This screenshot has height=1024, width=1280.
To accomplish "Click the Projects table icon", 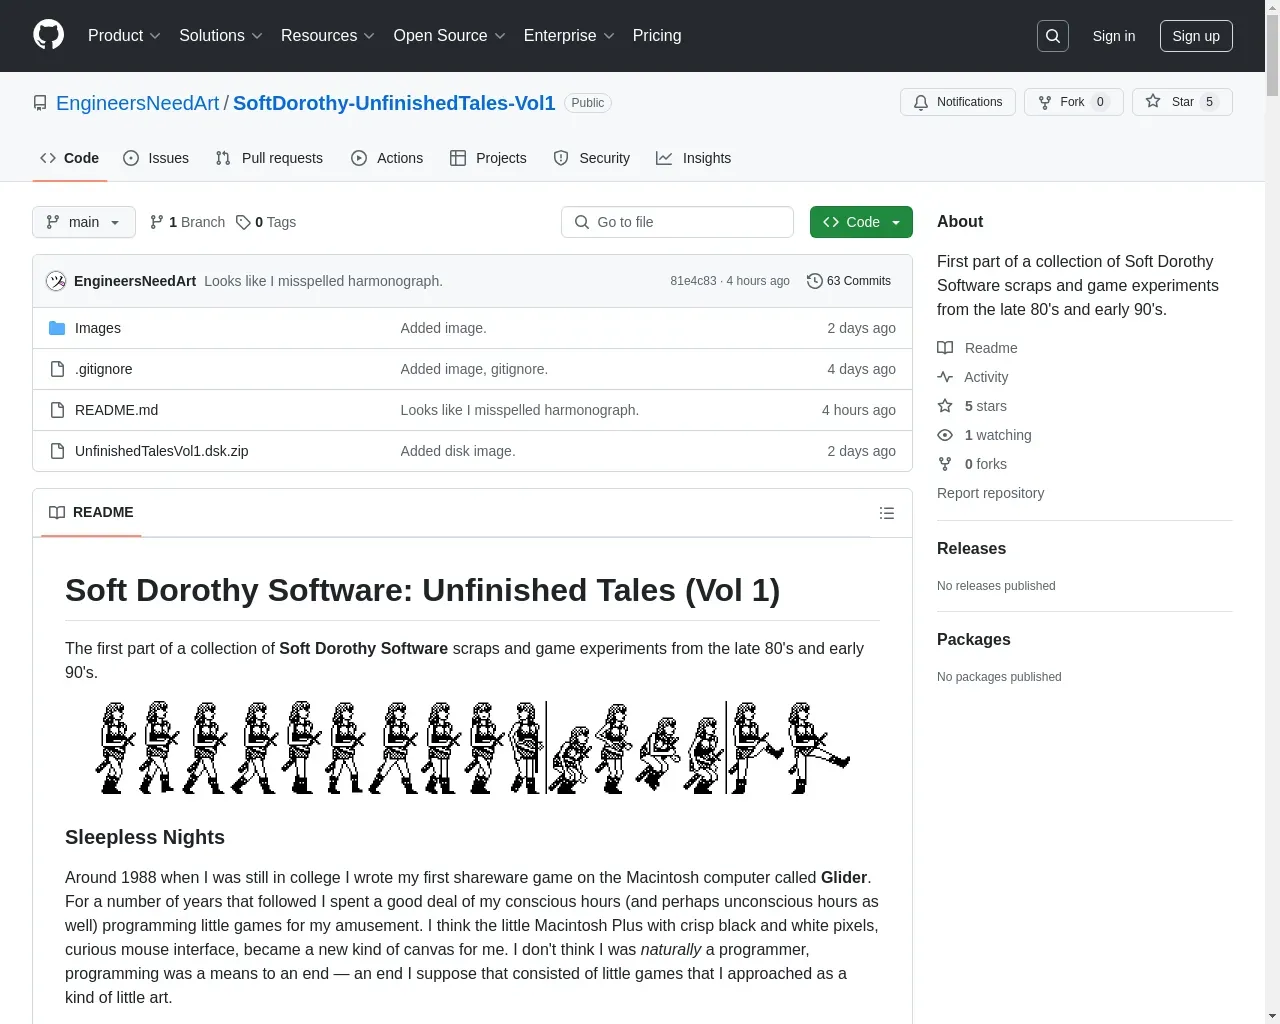I will coord(458,158).
